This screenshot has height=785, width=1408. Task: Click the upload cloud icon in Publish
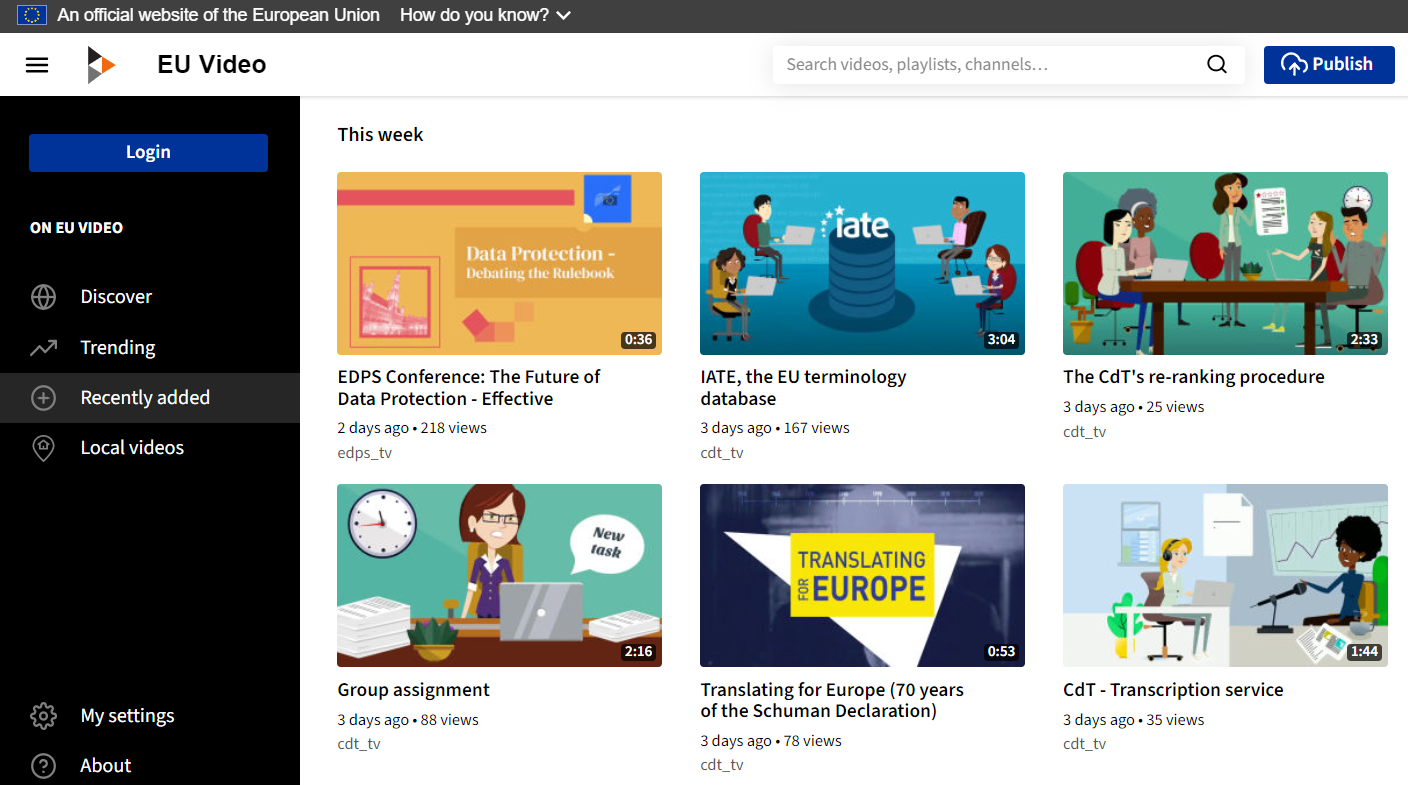point(1294,65)
